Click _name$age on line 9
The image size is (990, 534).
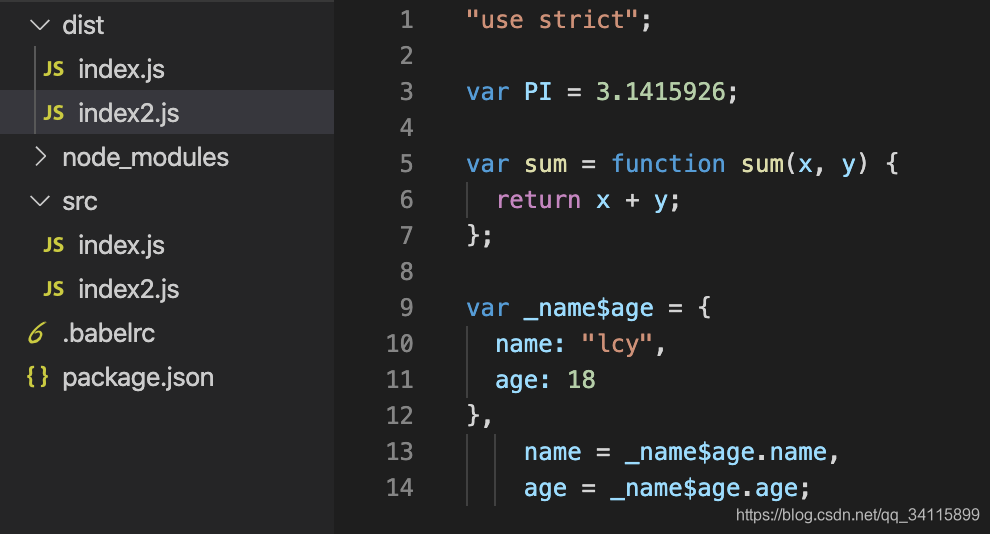pos(588,308)
